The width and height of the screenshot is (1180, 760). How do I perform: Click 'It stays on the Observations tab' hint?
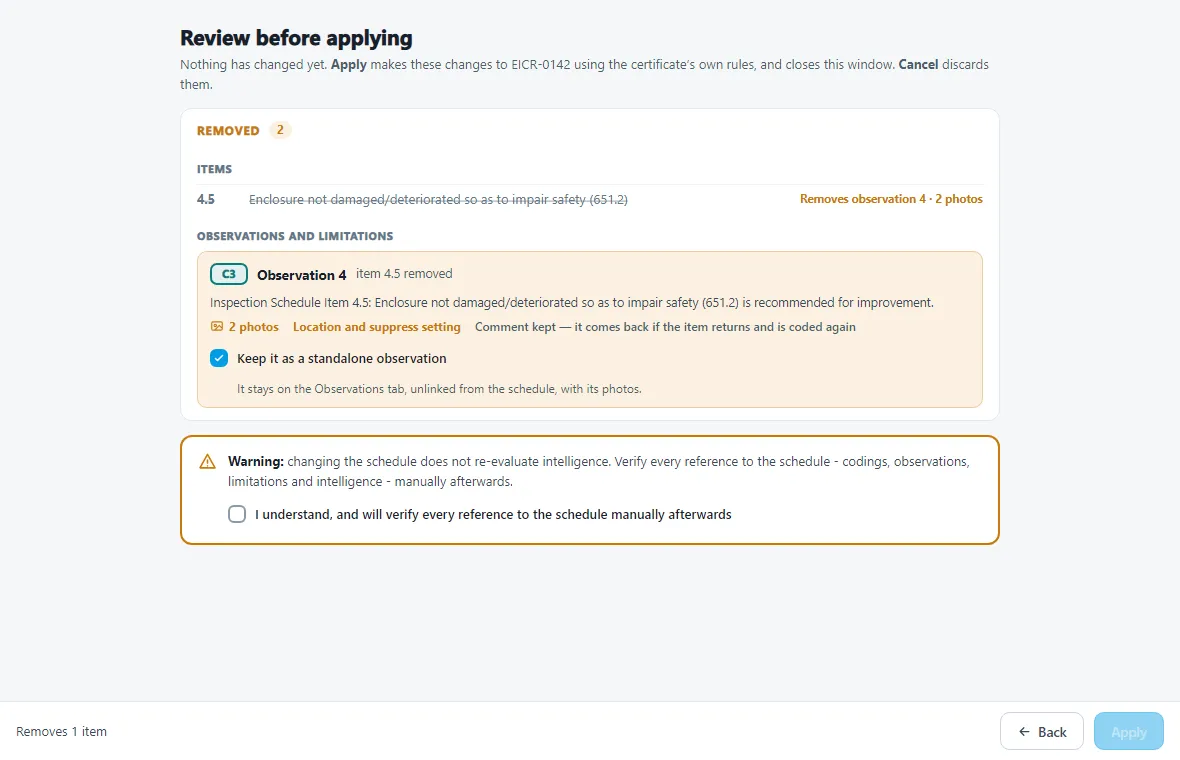(x=439, y=389)
